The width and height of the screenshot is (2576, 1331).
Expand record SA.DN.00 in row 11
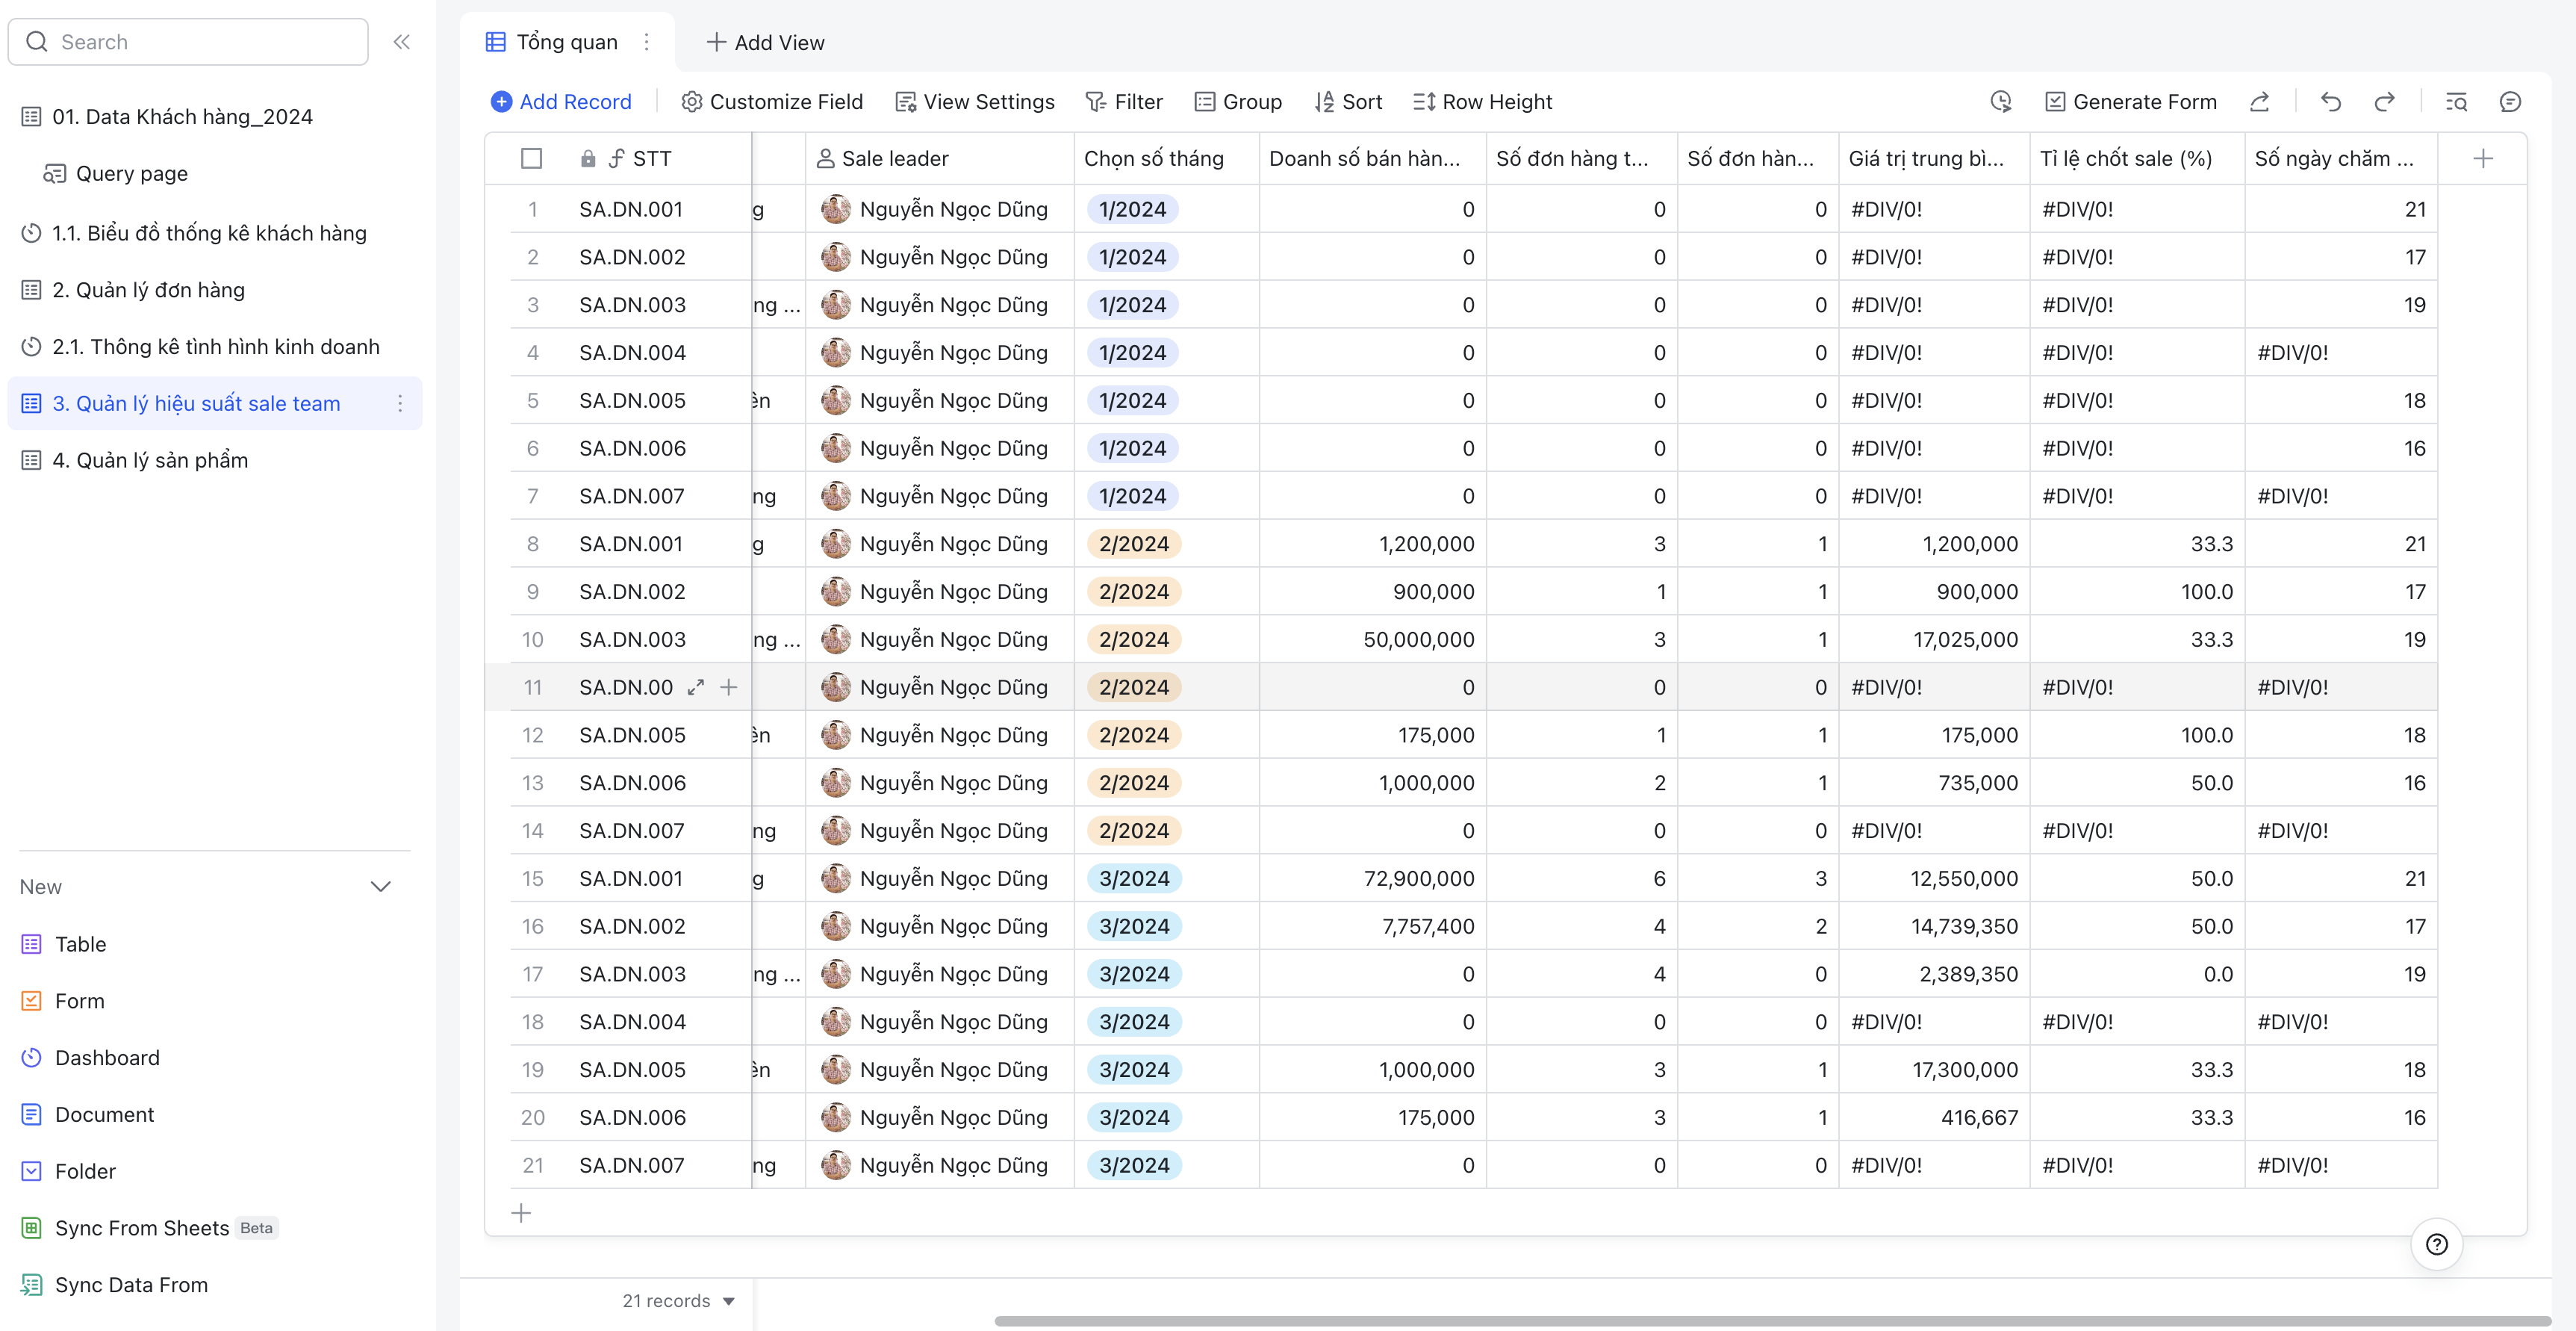pos(696,687)
